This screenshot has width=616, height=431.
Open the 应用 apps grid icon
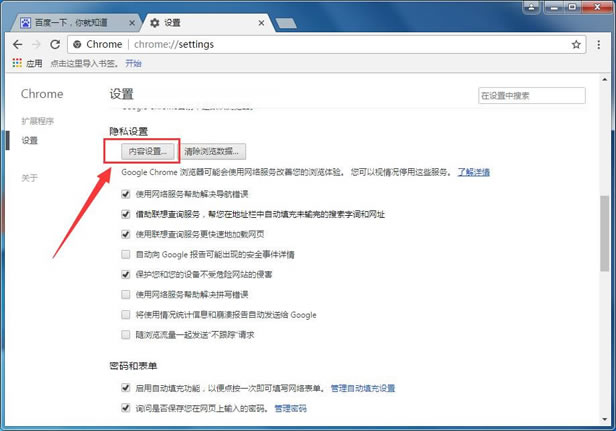click(x=17, y=62)
